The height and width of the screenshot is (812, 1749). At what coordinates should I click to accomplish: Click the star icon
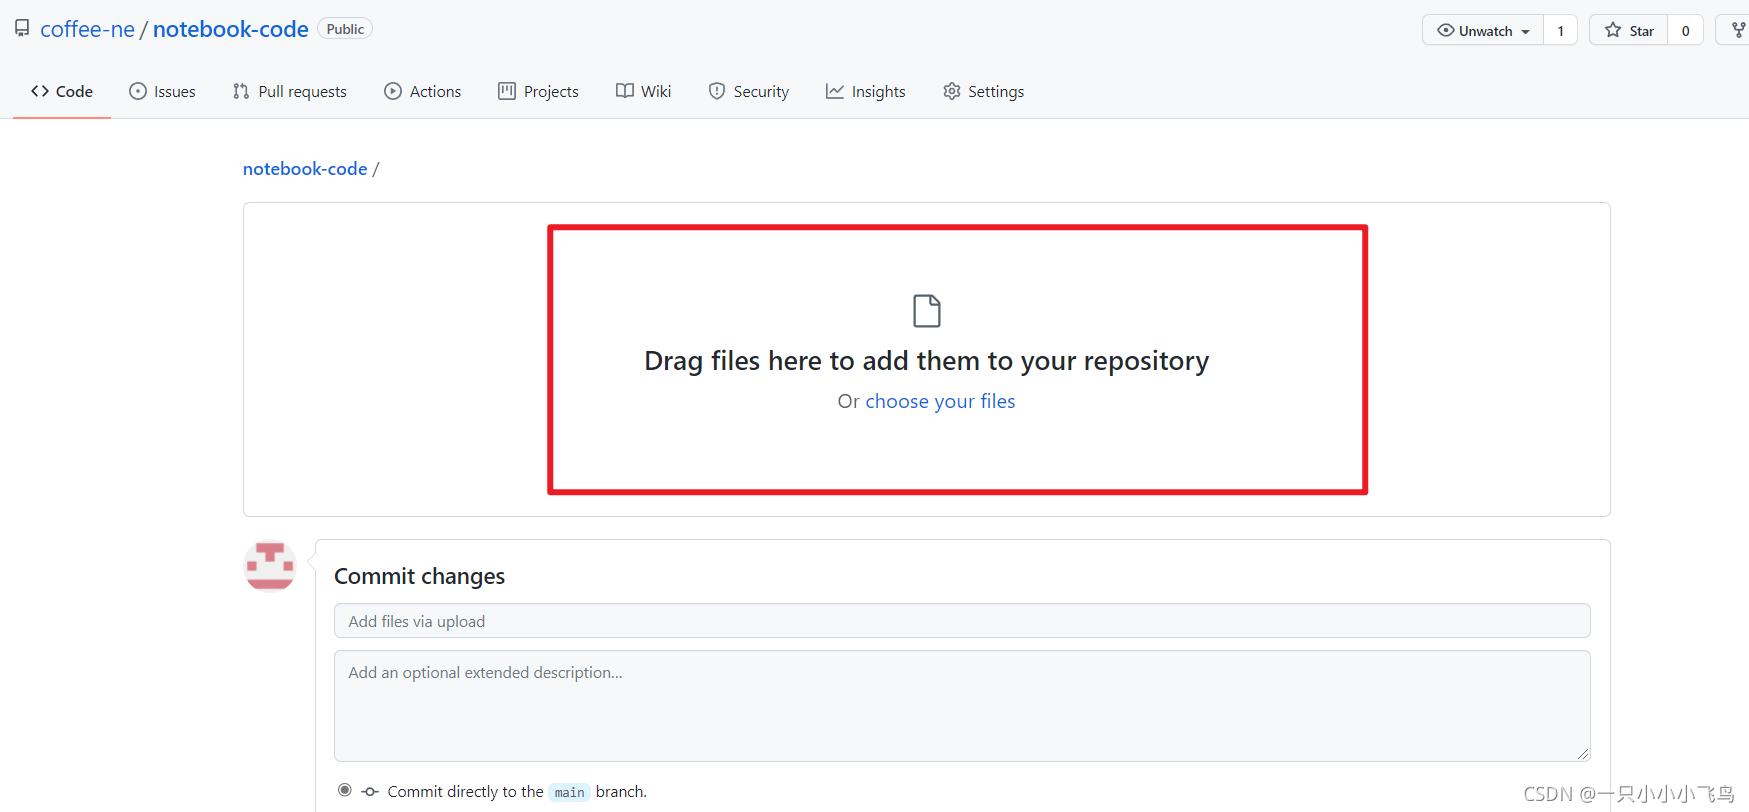tap(1613, 30)
